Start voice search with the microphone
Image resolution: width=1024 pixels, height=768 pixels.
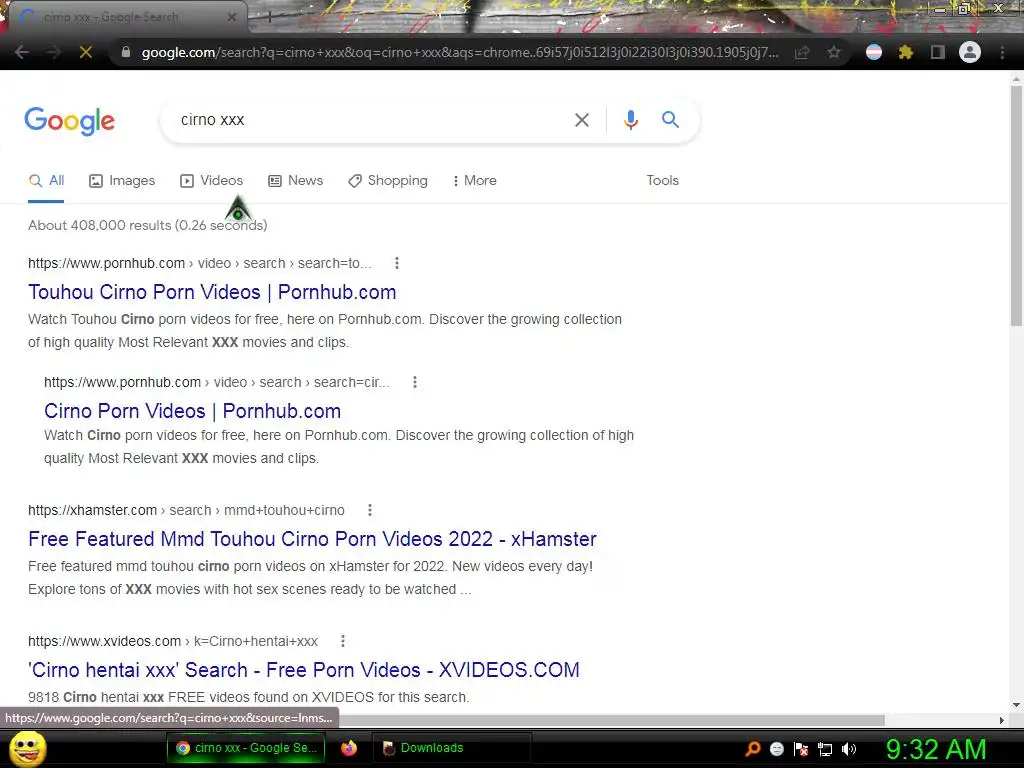point(630,120)
